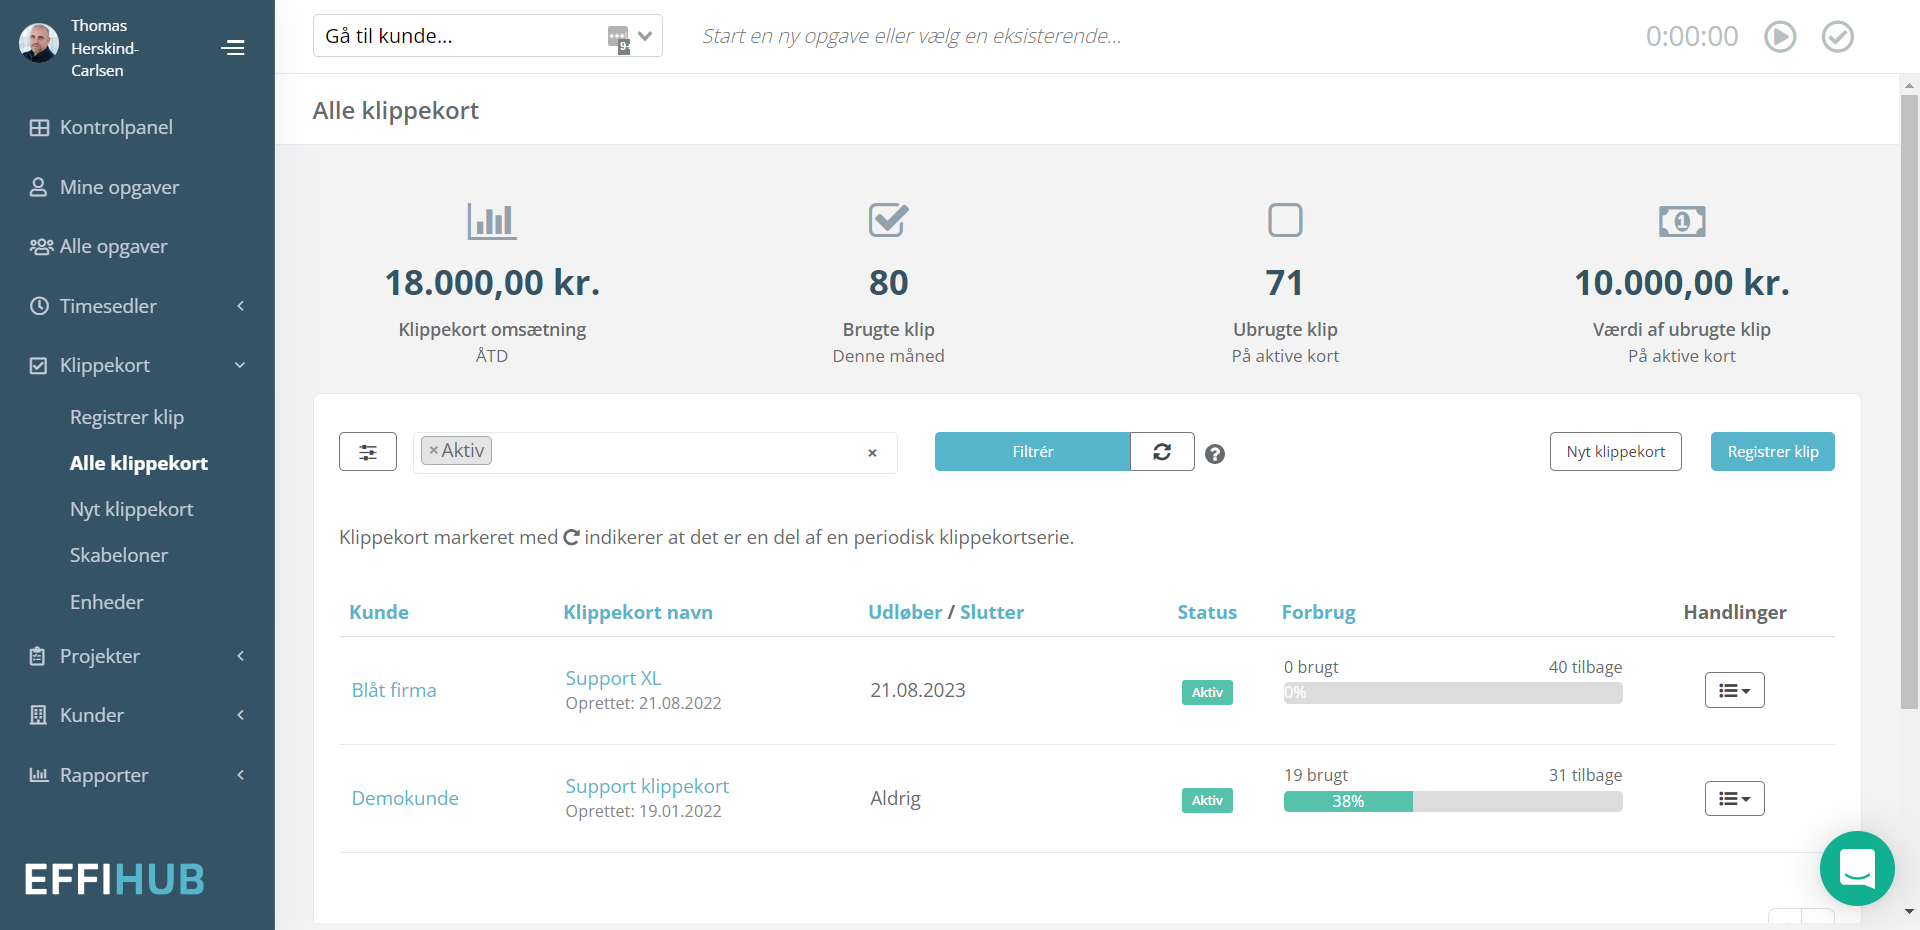Remove the Aktiv filter tag
This screenshot has width=1920, height=930.
click(434, 451)
